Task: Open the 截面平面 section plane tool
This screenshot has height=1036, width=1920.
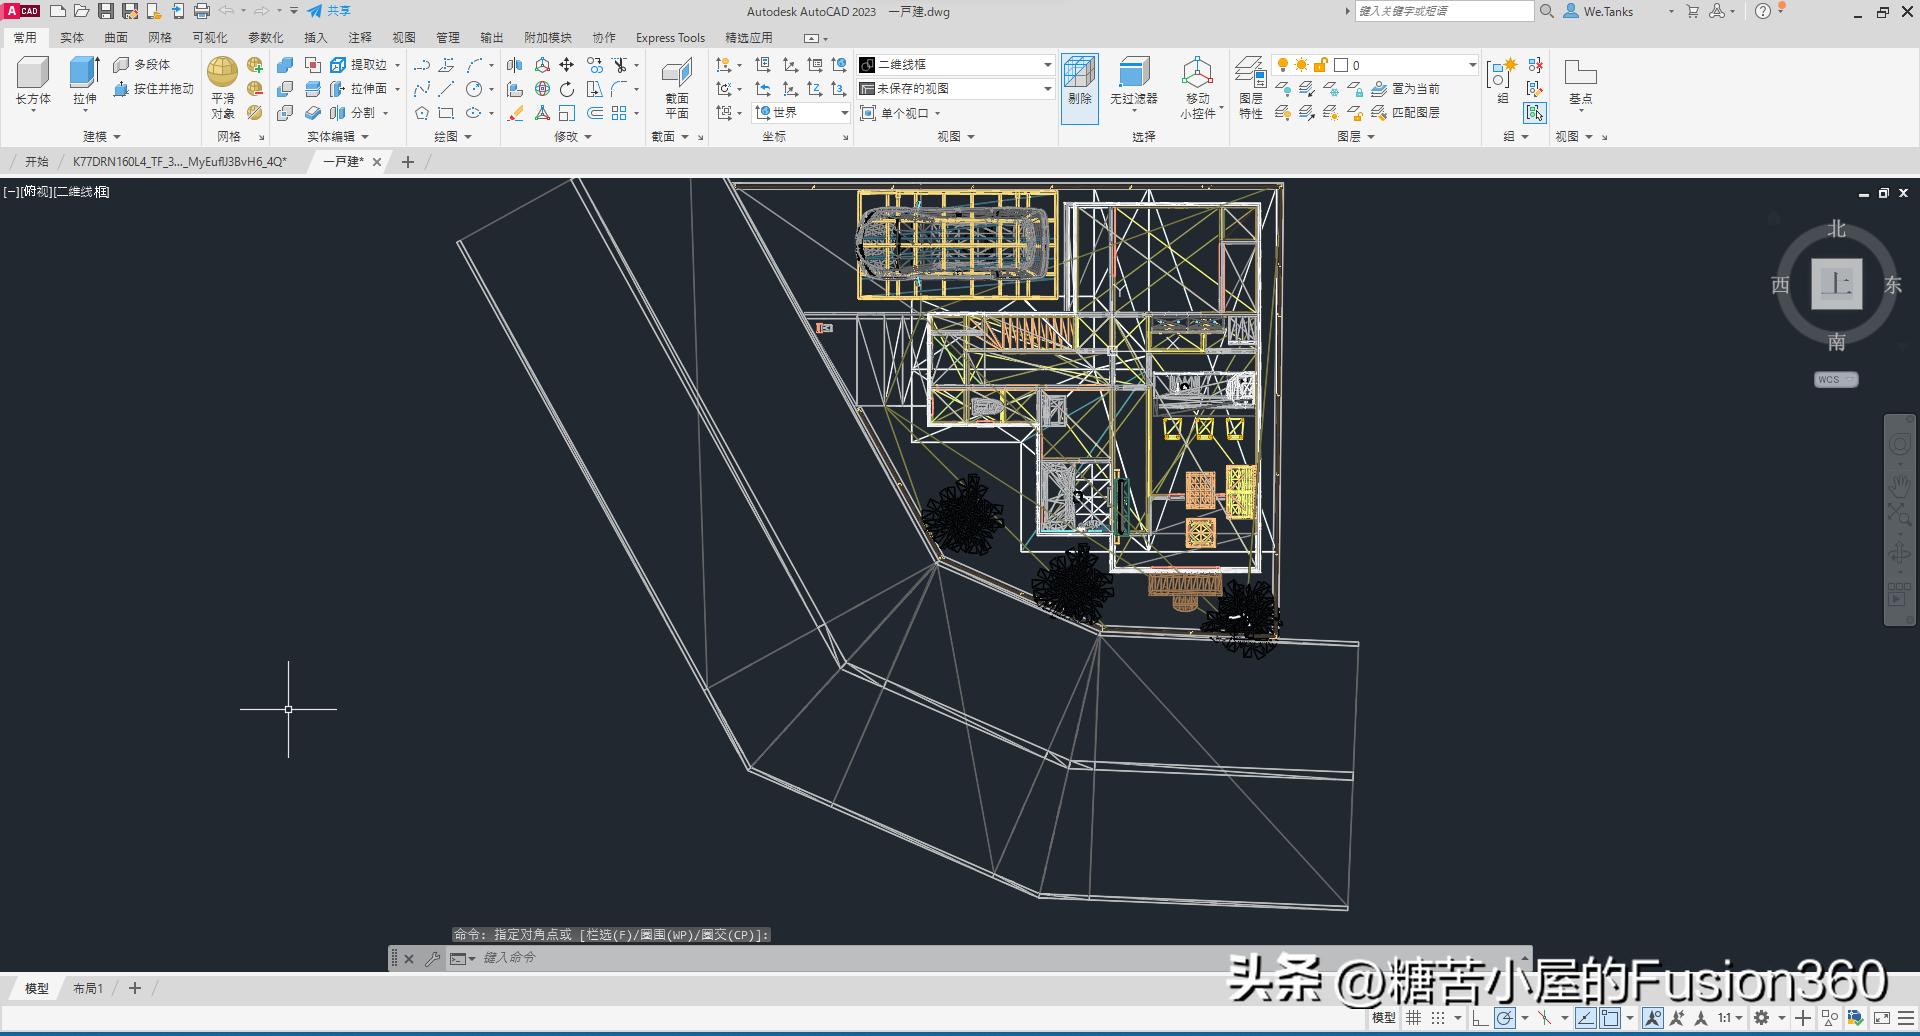Action: (x=677, y=74)
